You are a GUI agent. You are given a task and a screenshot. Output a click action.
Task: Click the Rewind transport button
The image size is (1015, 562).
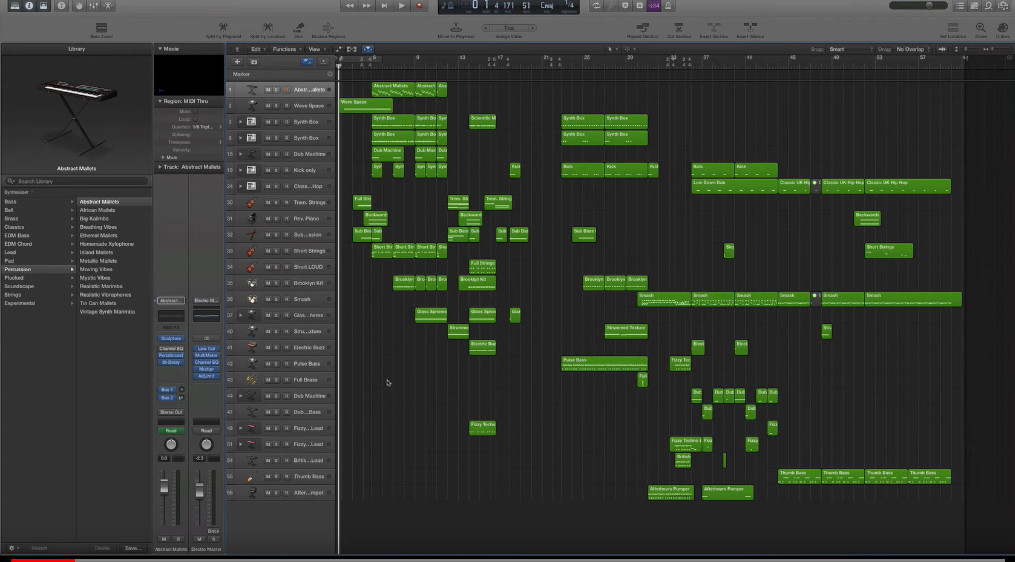(349, 6)
